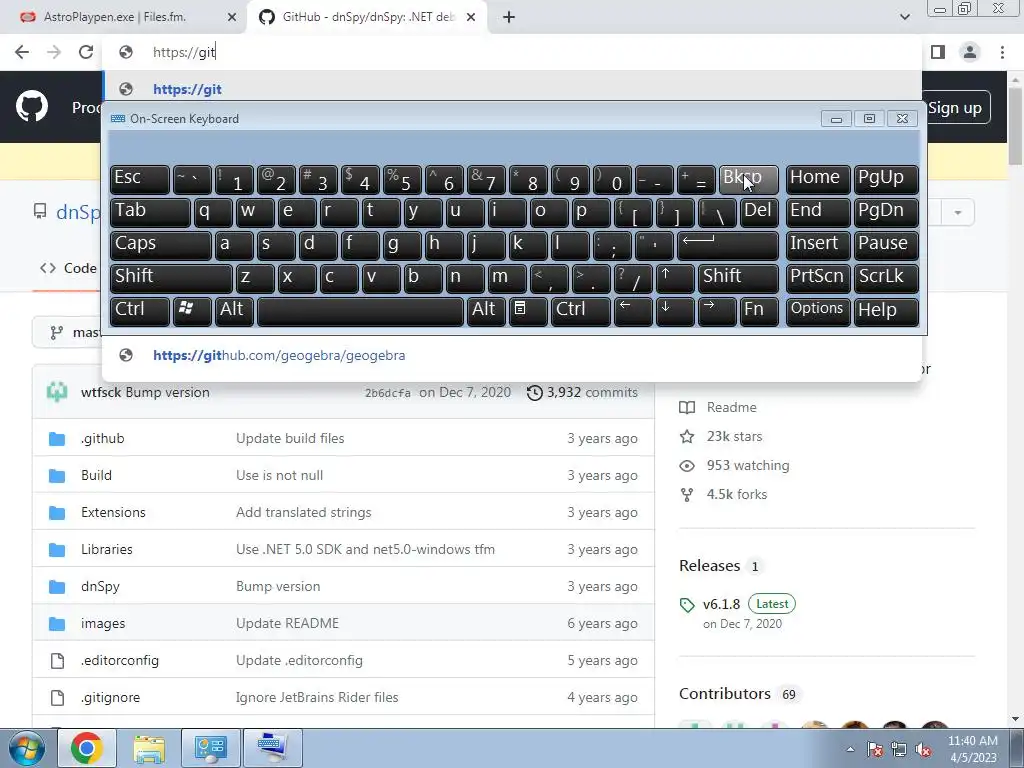Go back with the browser back arrow
The height and width of the screenshot is (768, 1024).
[22, 52]
